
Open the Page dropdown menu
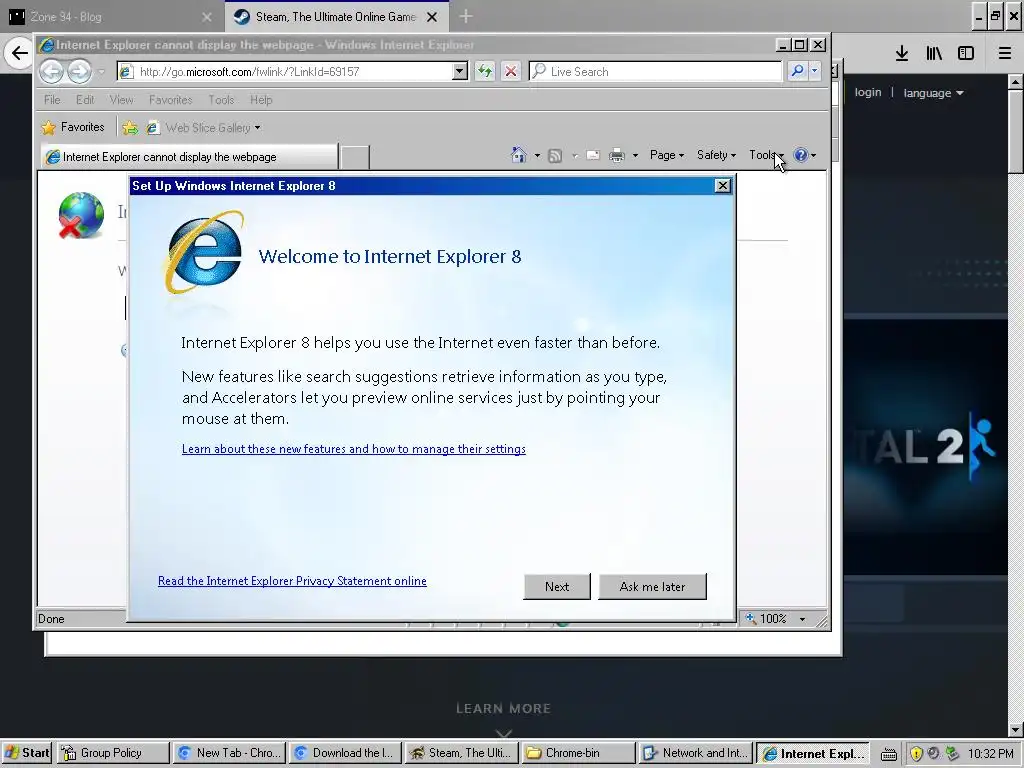pos(667,155)
